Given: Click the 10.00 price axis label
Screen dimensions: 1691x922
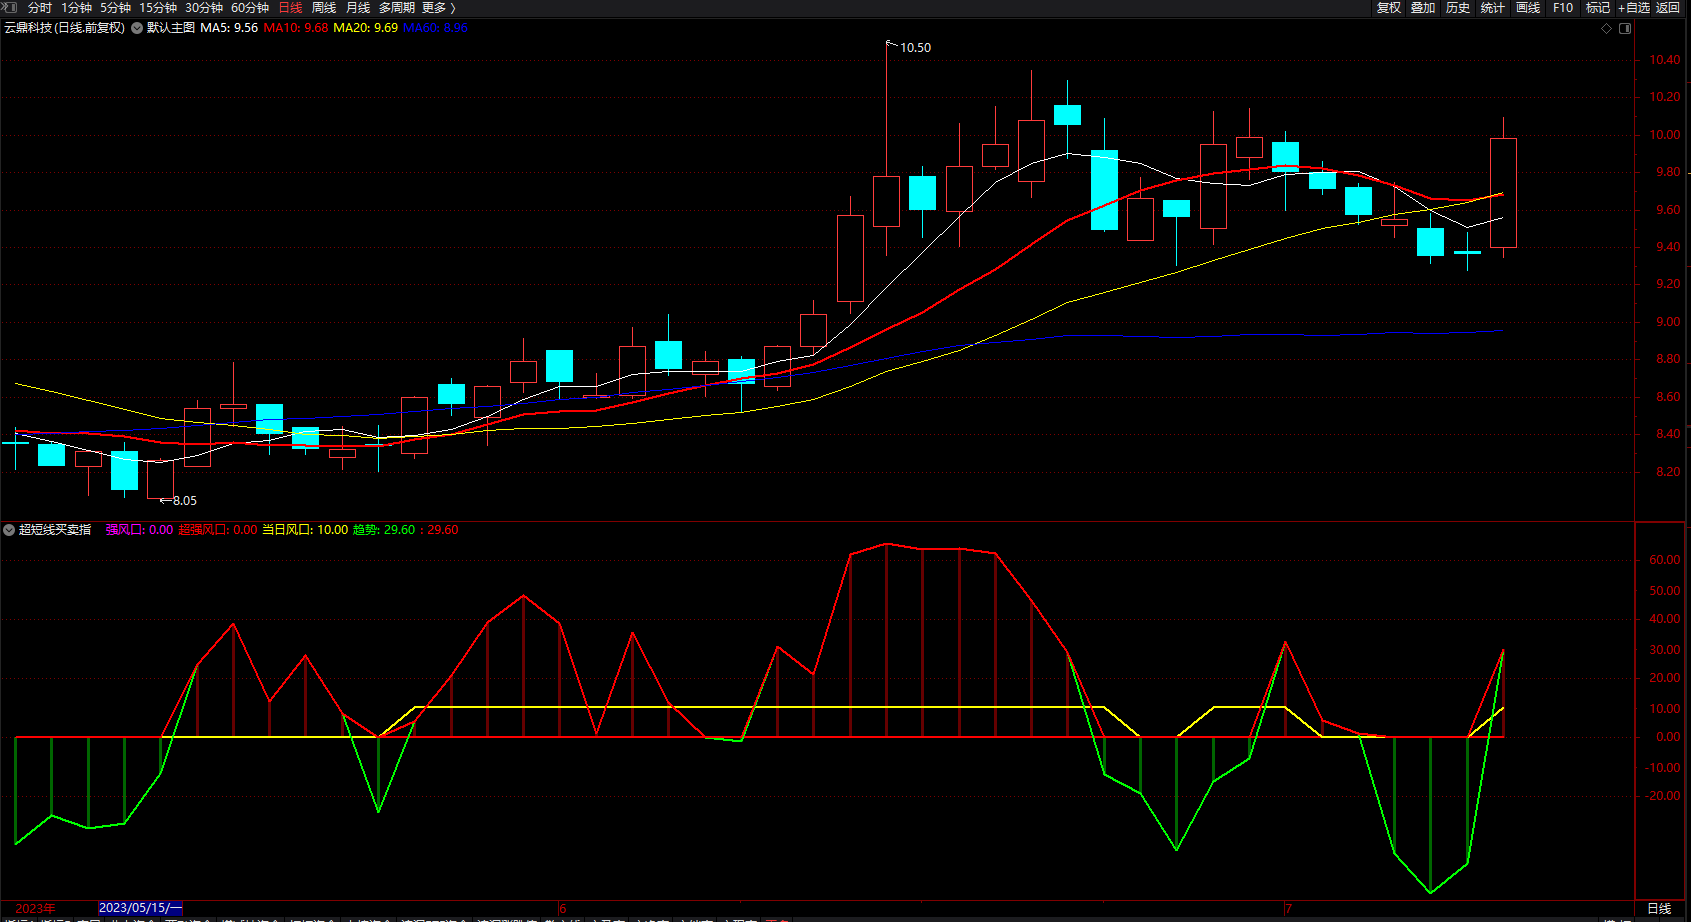Looking at the screenshot, I should [1665, 135].
